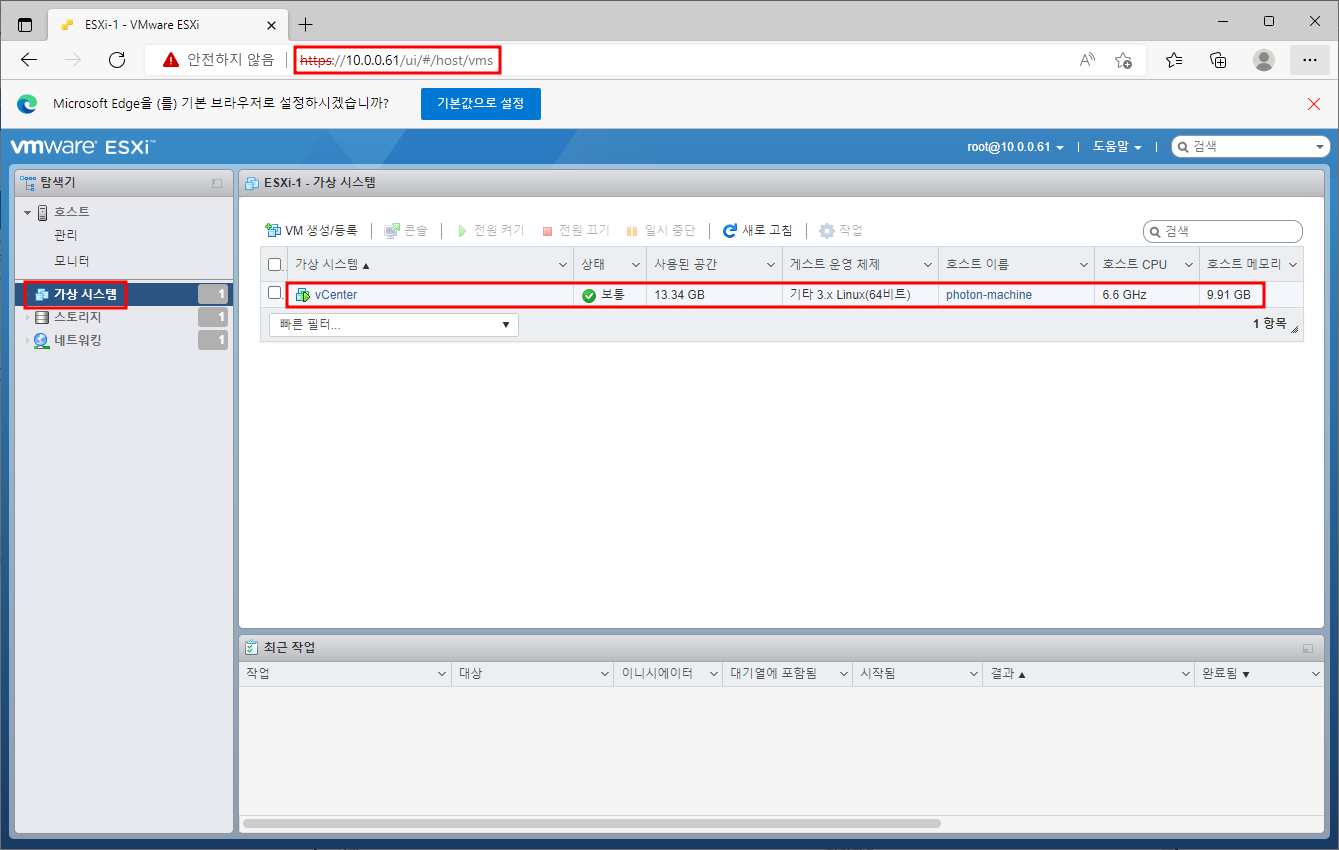Click the VM 생성/등록 button
The image size is (1339, 850).
[311, 231]
